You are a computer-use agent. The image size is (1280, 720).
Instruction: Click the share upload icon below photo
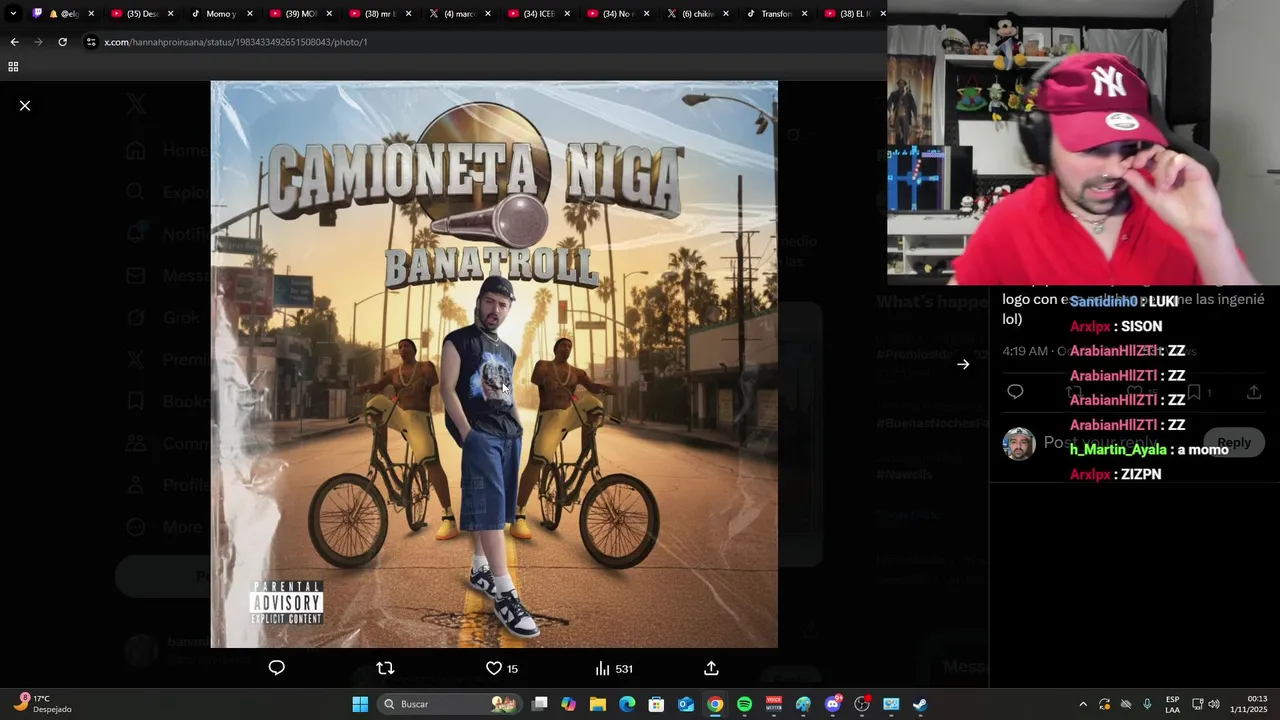point(711,668)
